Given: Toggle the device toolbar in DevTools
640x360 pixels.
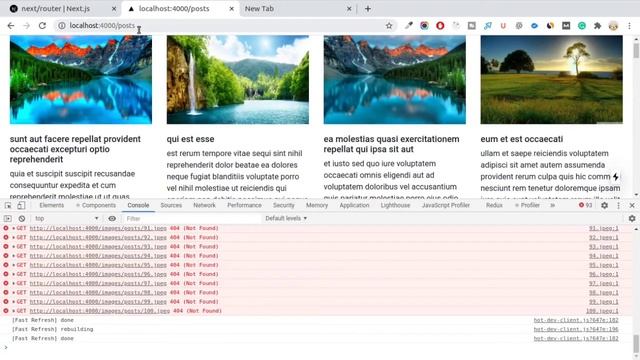Looking at the screenshot, I should tap(21, 205).
